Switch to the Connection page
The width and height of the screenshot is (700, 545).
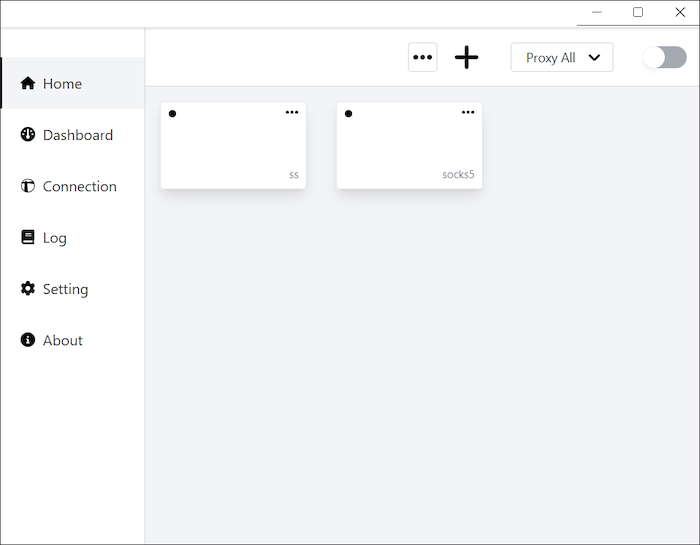pos(80,186)
